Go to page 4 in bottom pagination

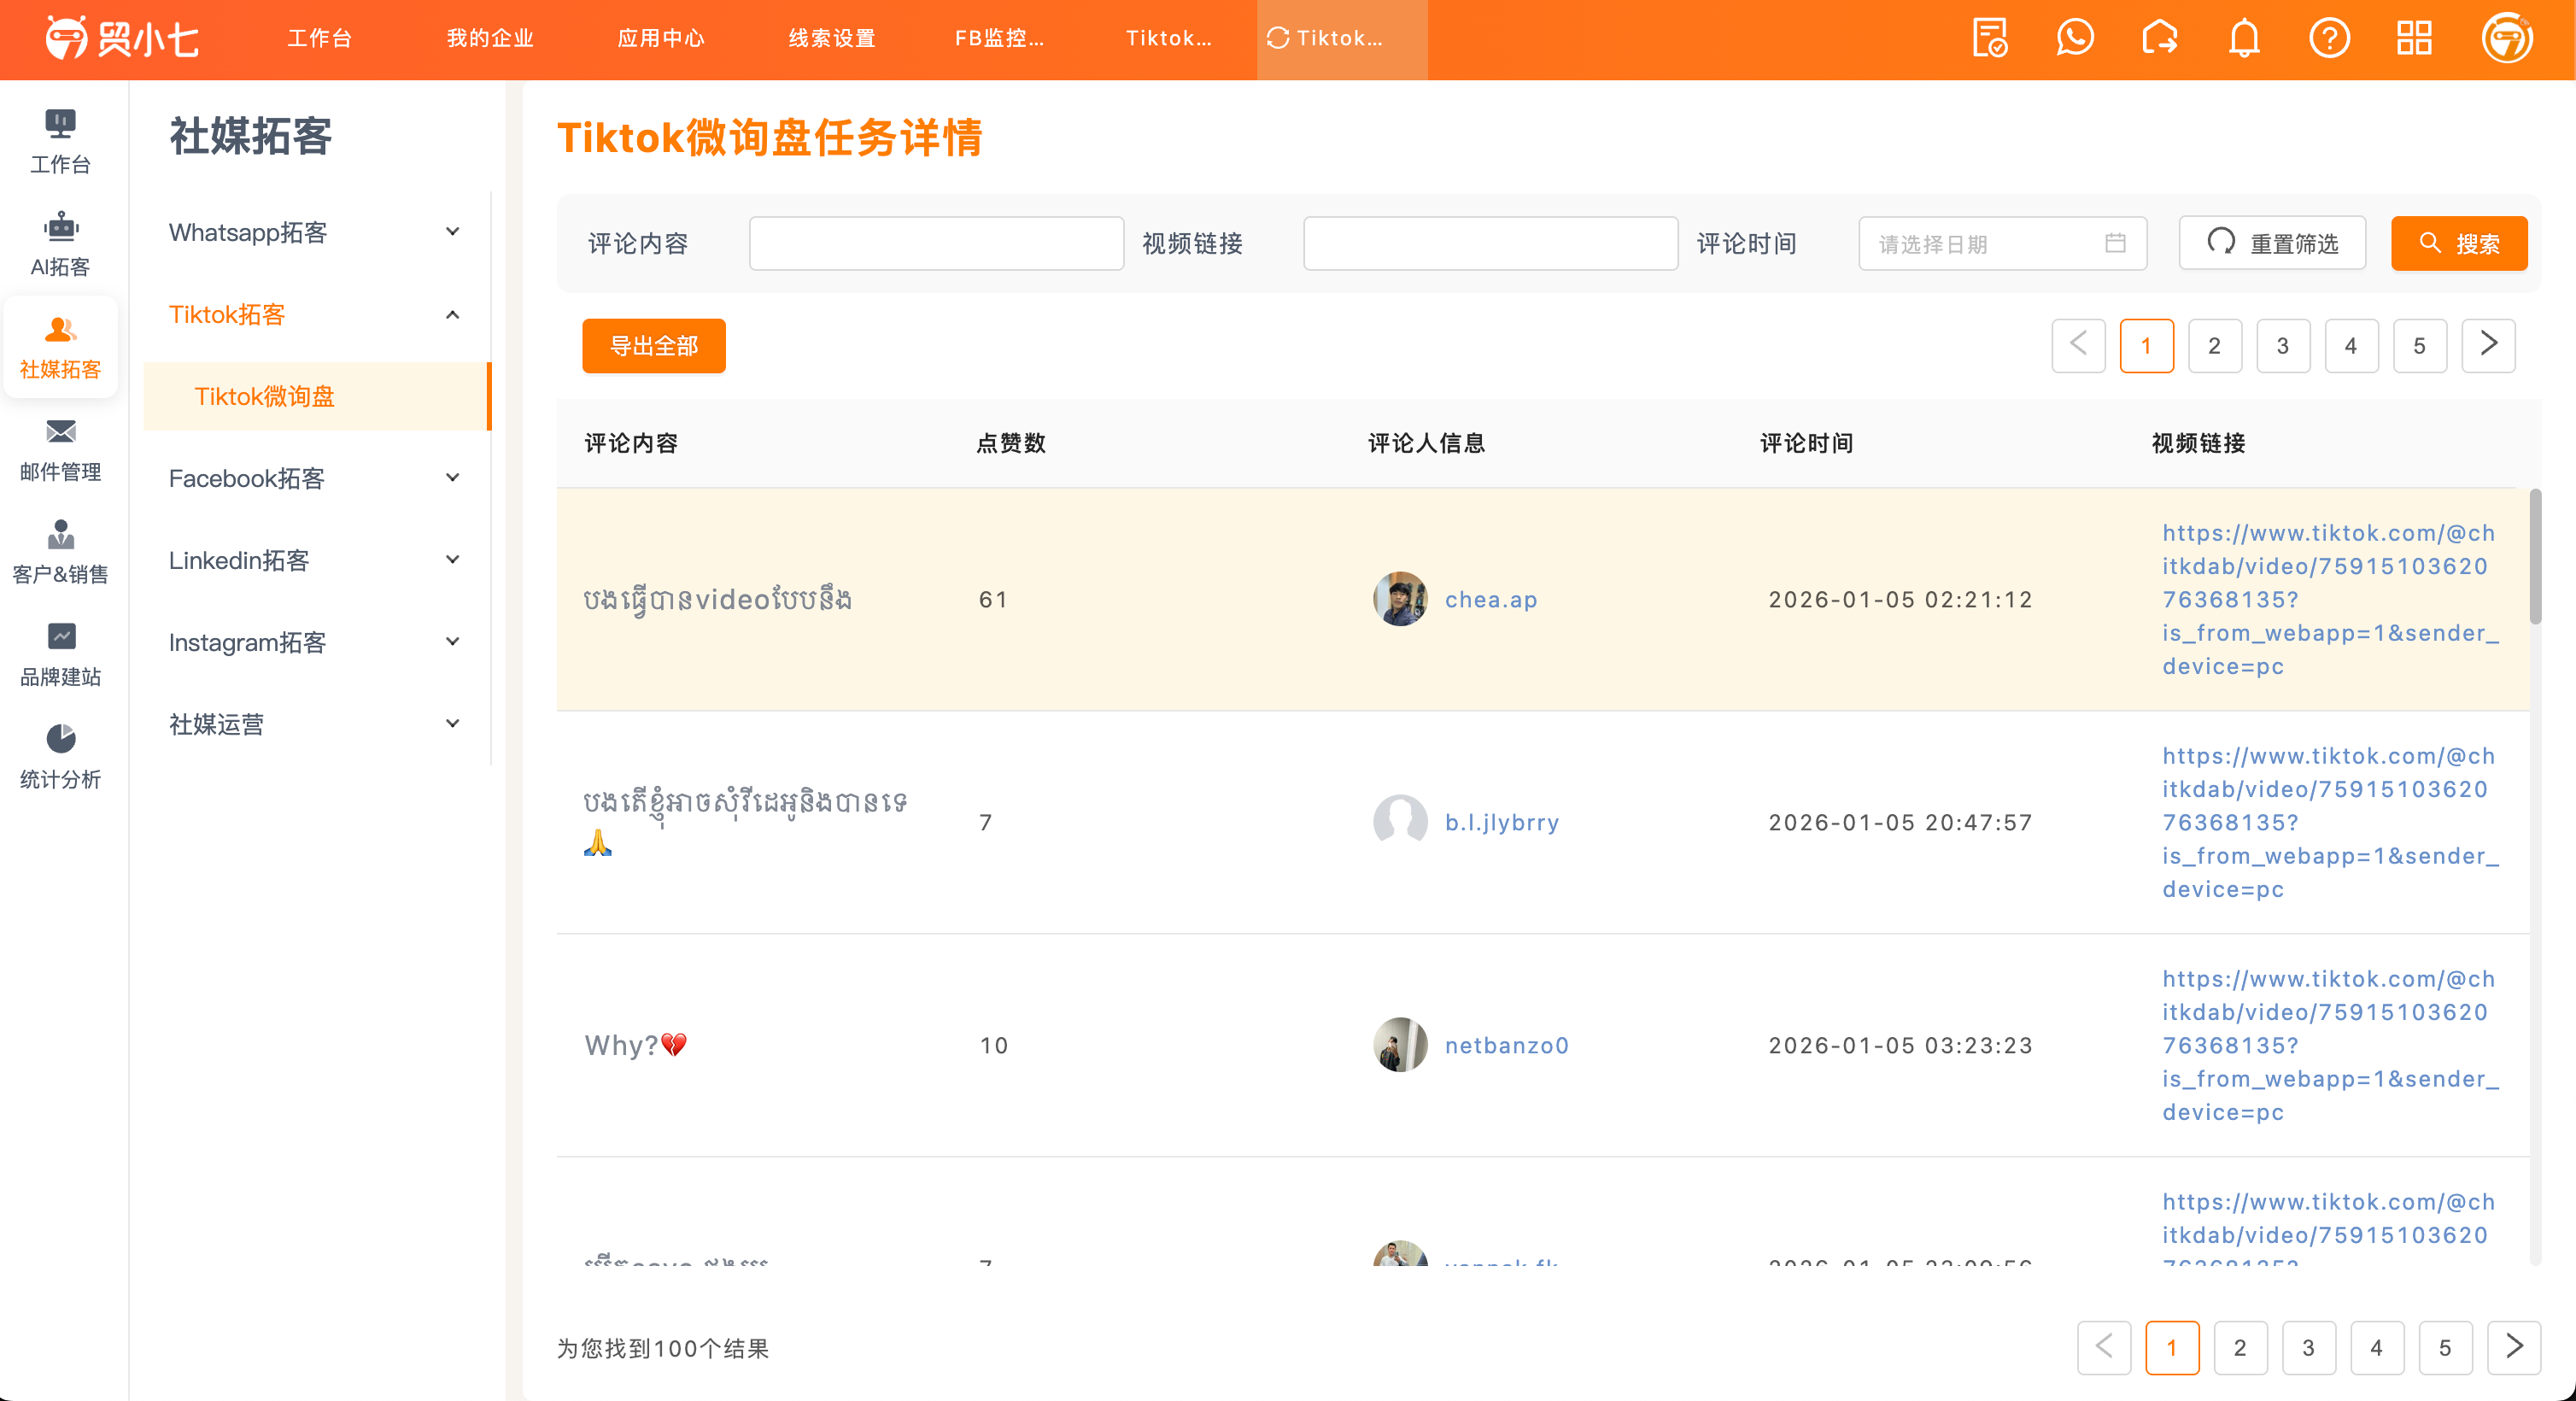coord(2377,1348)
